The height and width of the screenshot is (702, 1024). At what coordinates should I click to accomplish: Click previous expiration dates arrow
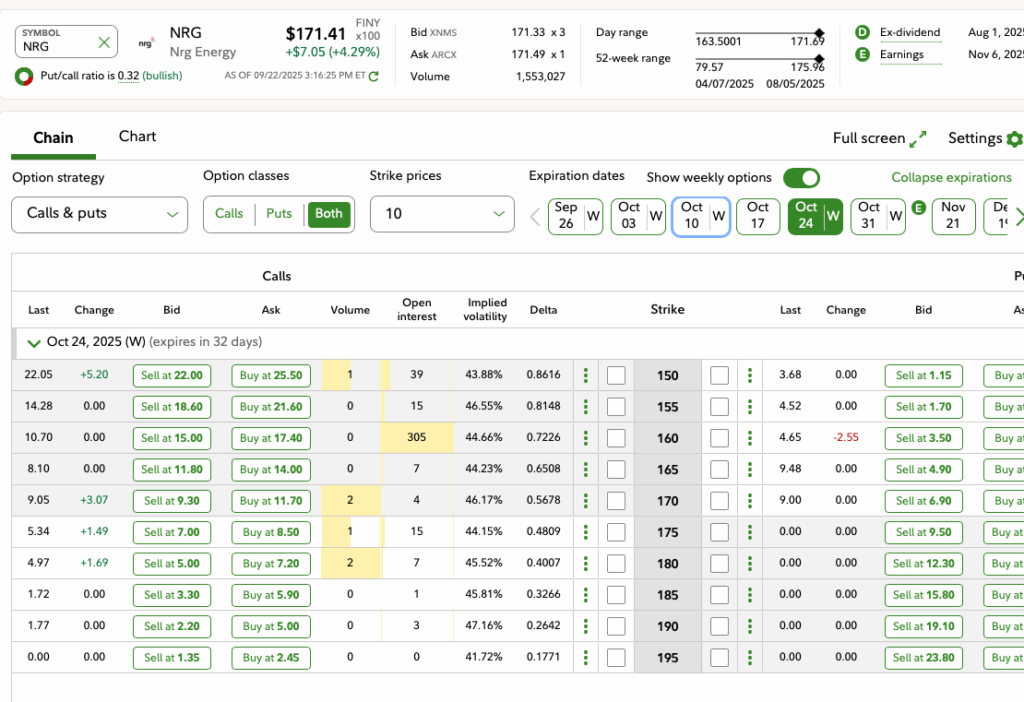[x=535, y=216]
